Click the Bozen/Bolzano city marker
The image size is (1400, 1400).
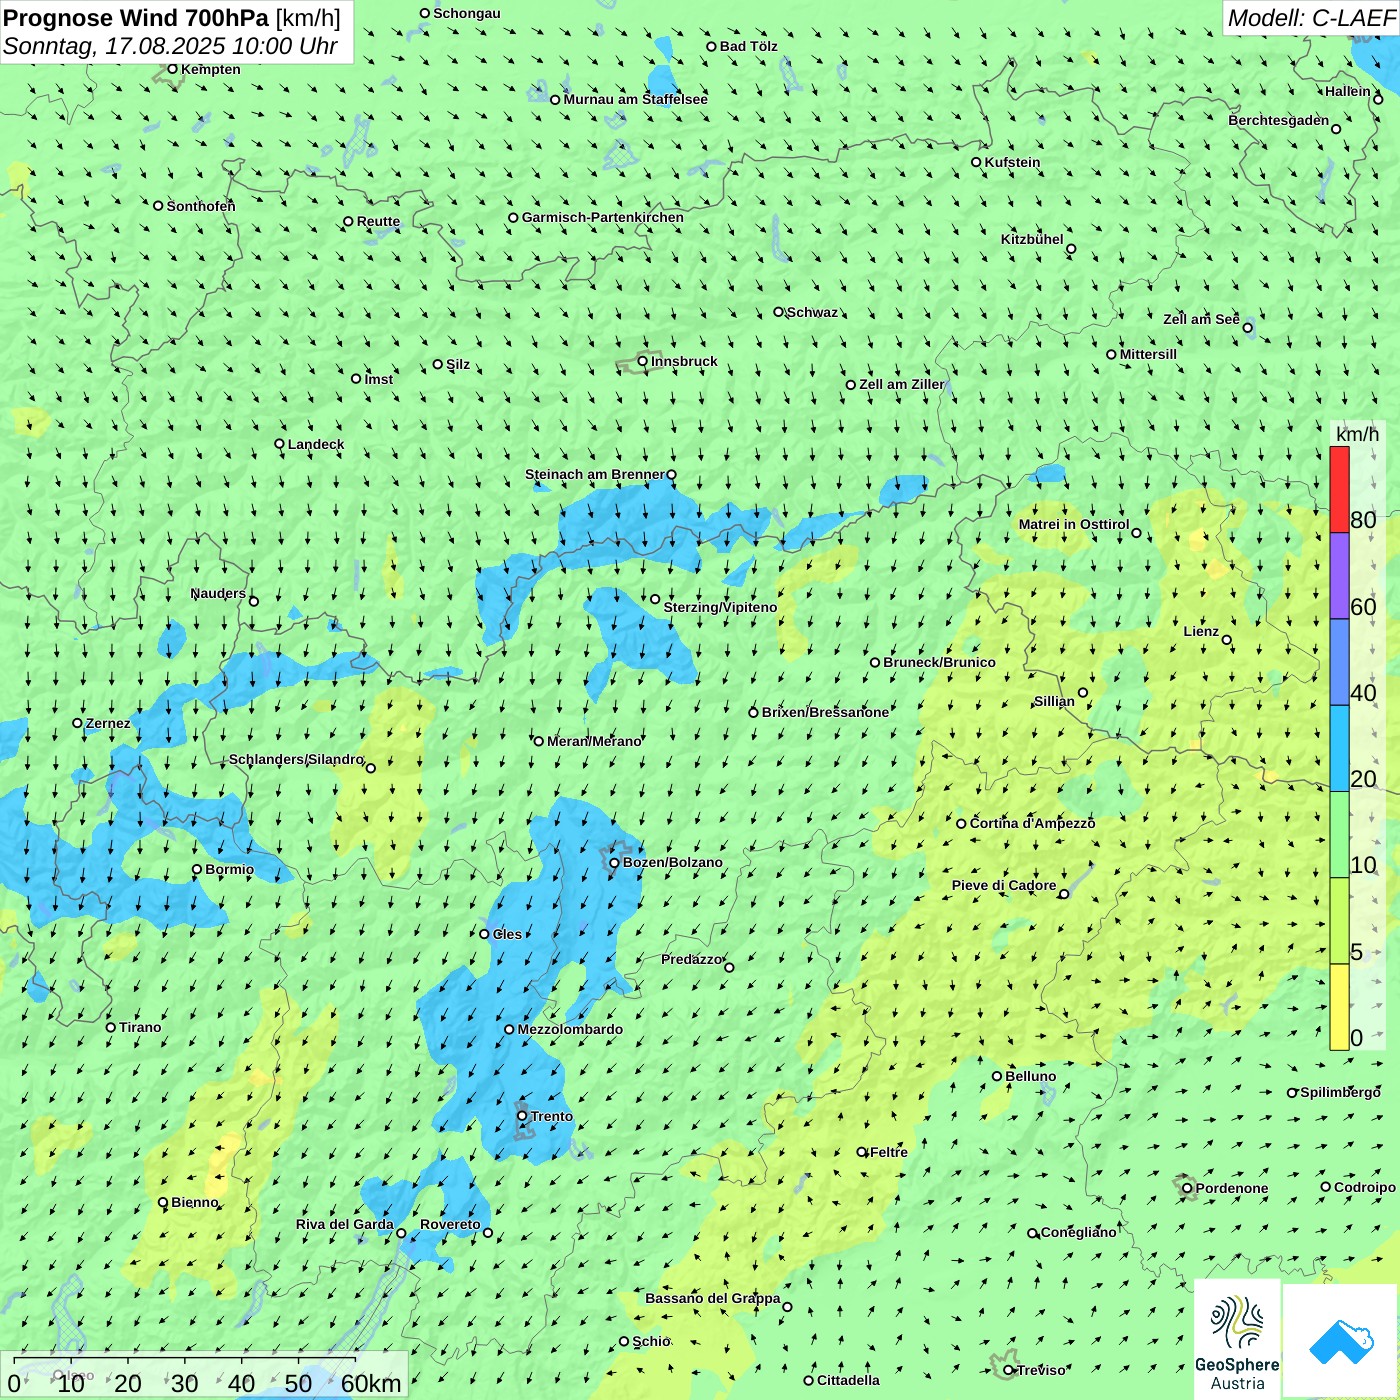pyautogui.click(x=614, y=862)
